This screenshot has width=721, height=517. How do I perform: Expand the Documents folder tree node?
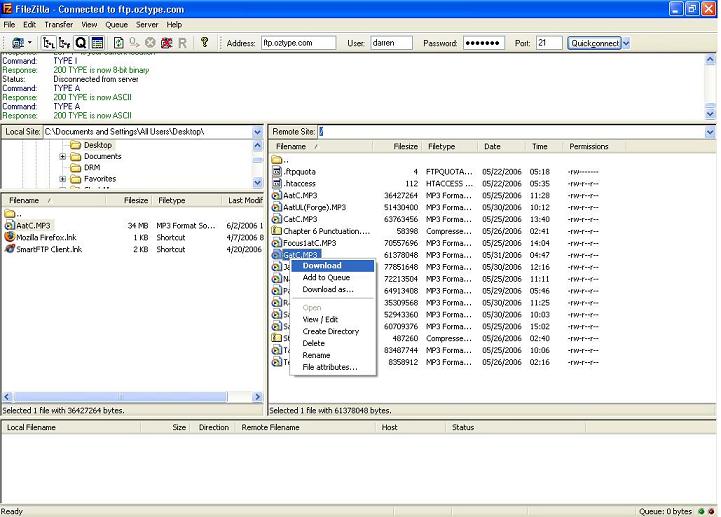tap(63, 156)
